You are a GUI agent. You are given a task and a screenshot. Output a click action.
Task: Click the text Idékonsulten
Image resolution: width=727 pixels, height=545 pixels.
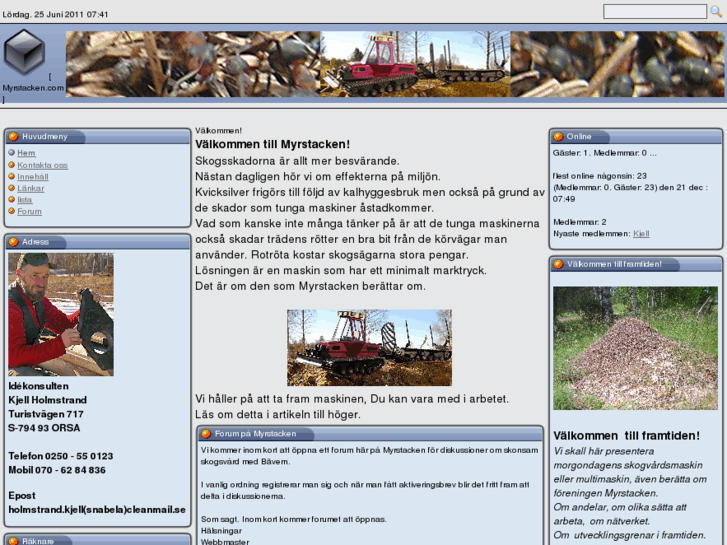point(38,386)
